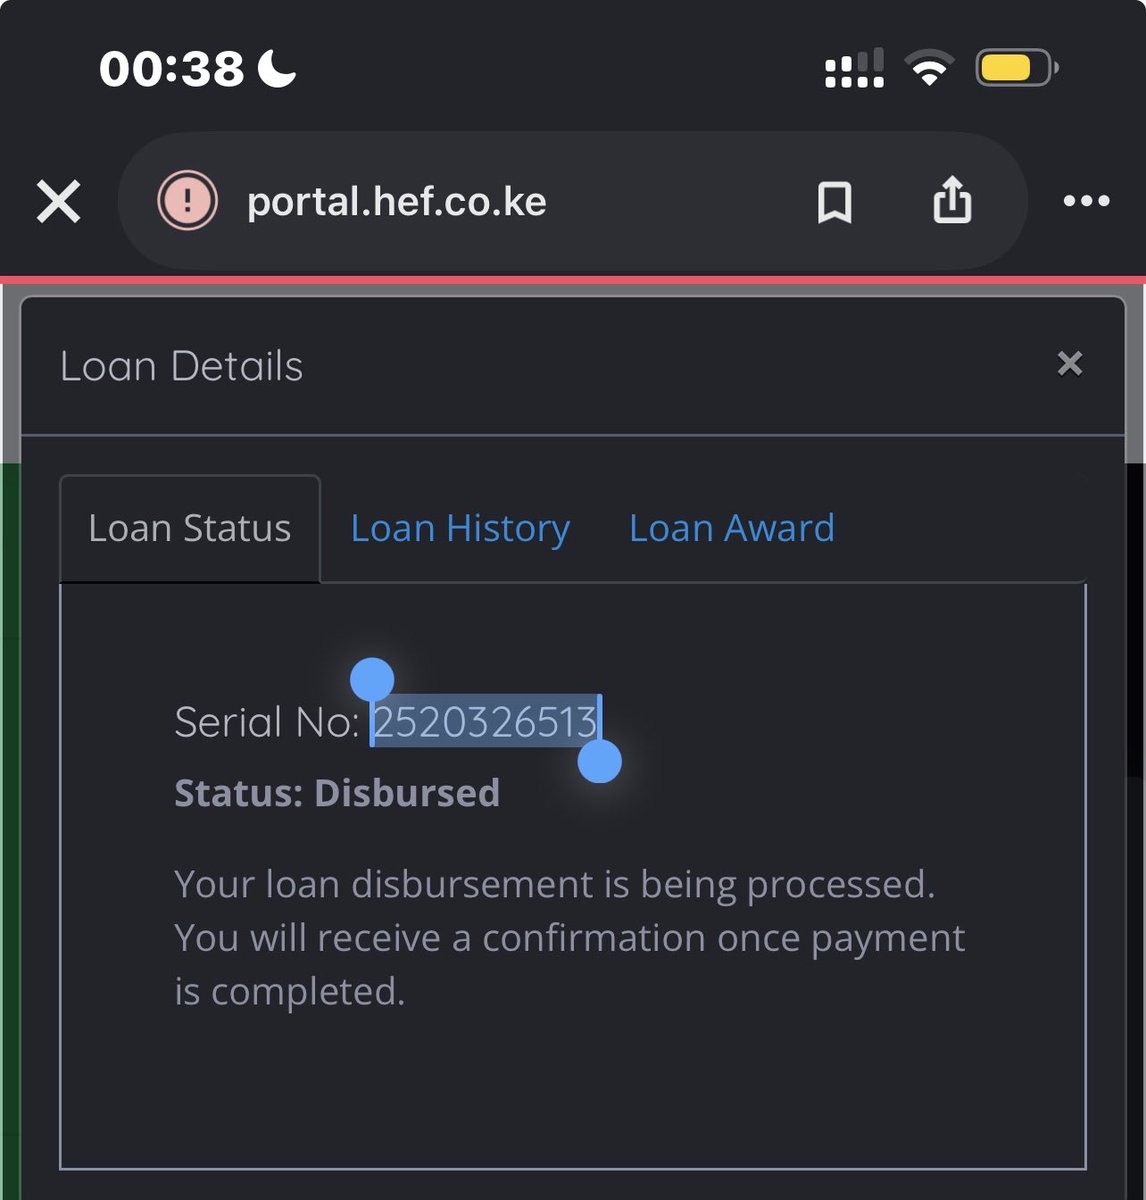Image resolution: width=1146 pixels, height=1200 pixels.
Task: Tap the Status: Disbursed text
Action: (x=337, y=793)
